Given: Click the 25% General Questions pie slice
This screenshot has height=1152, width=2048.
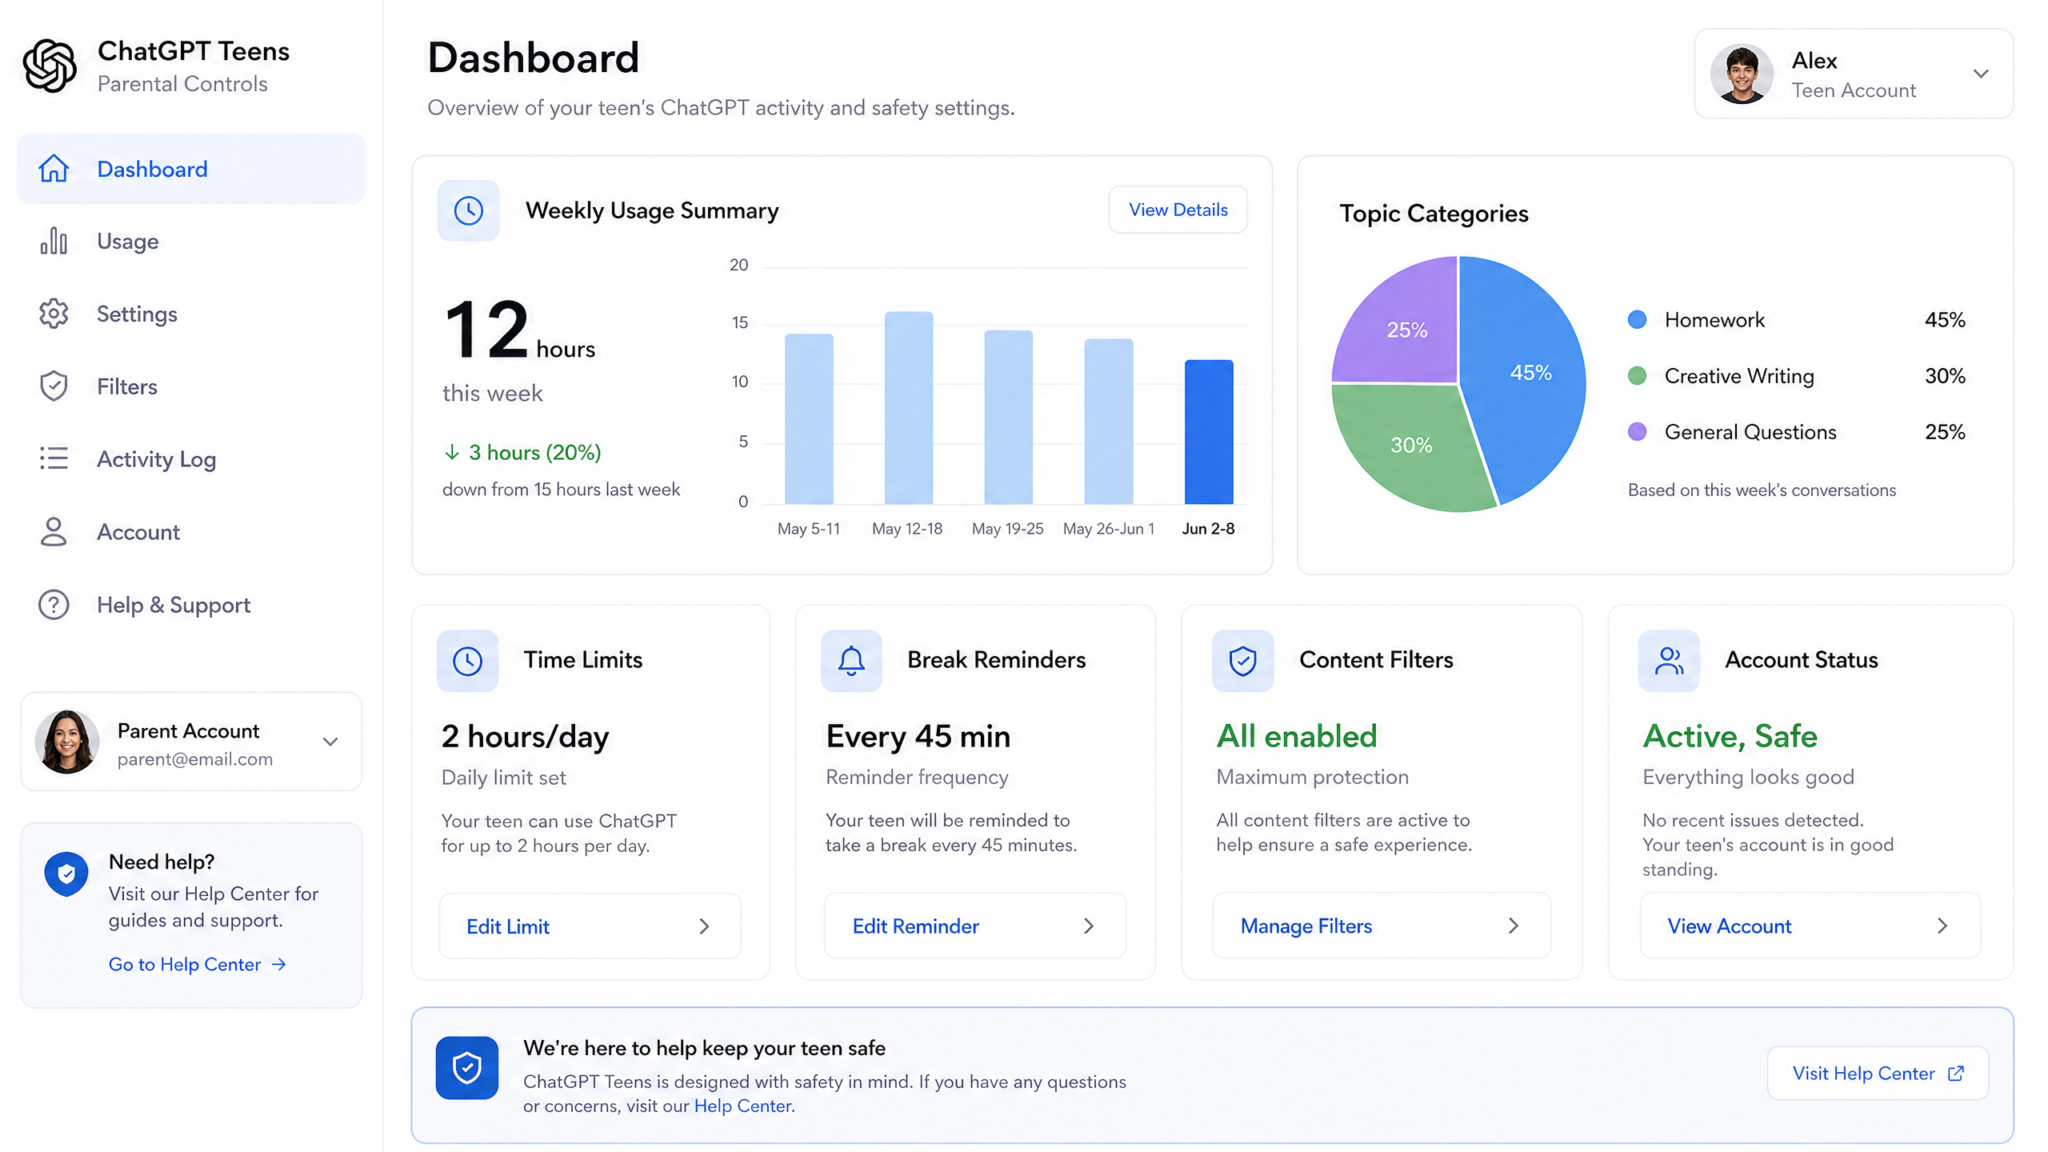Looking at the screenshot, I should [x=1406, y=330].
